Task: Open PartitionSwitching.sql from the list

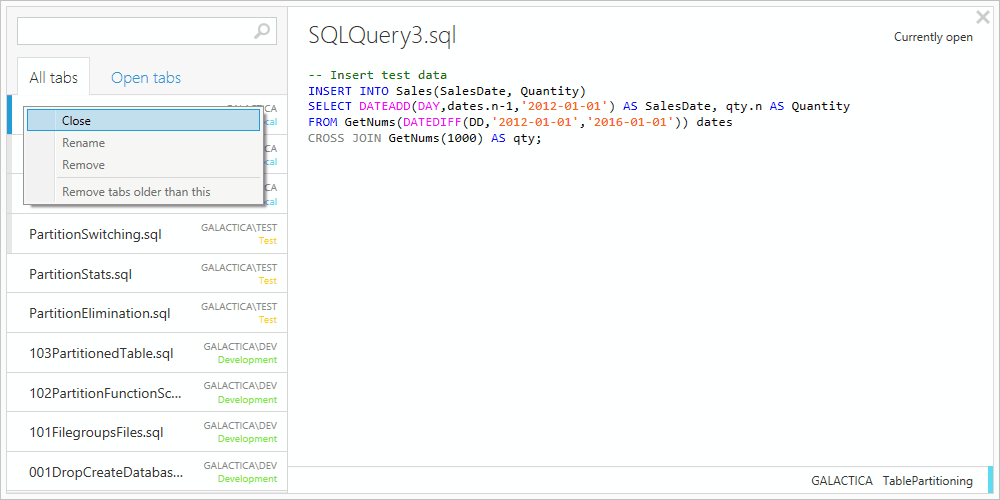Action: (x=95, y=234)
